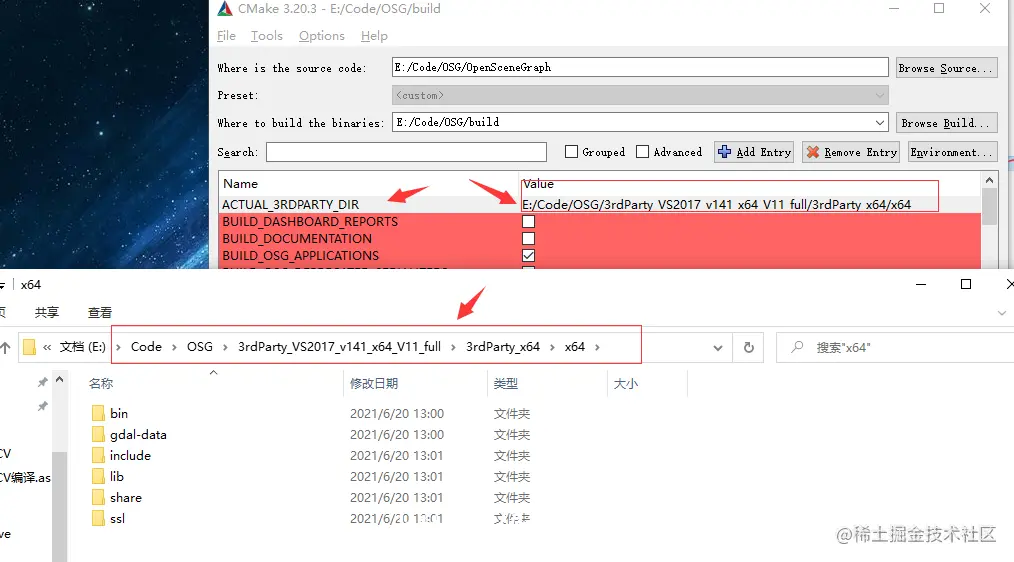Open the Help menu in CMake
Image resolution: width=1014 pixels, height=562 pixels.
(x=374, y=36)
